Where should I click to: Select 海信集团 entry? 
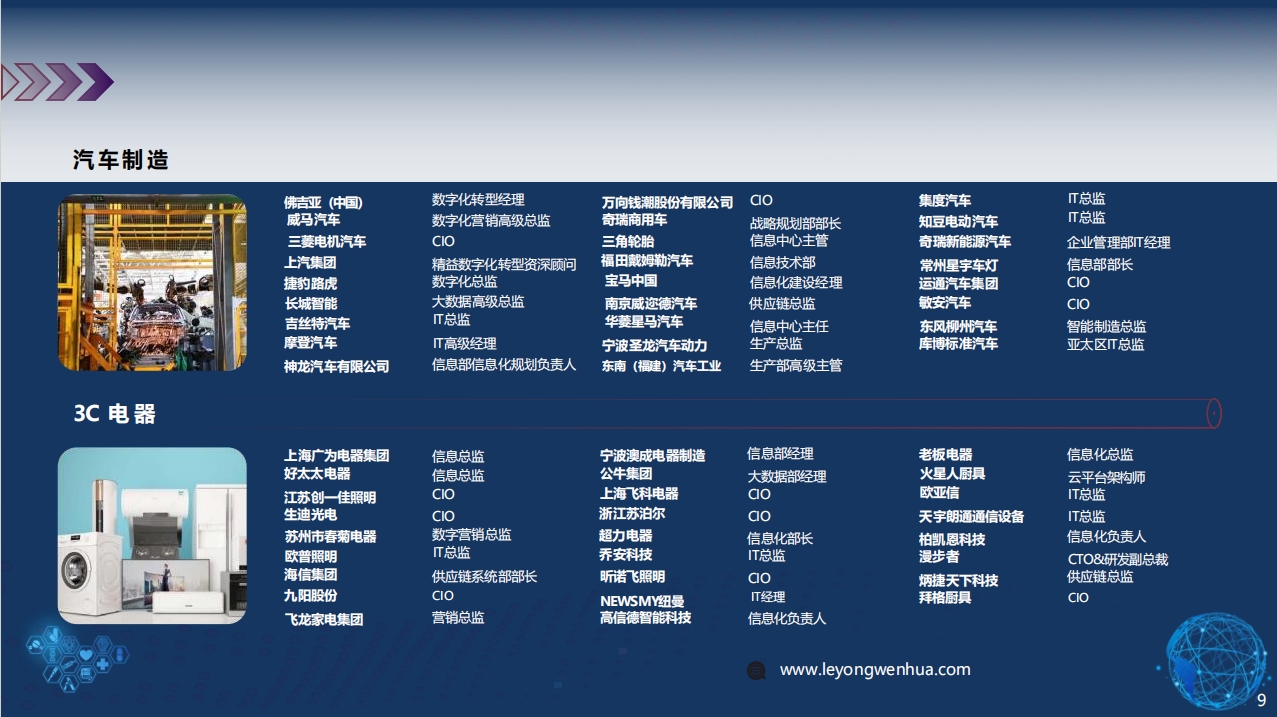click(310, 575)
